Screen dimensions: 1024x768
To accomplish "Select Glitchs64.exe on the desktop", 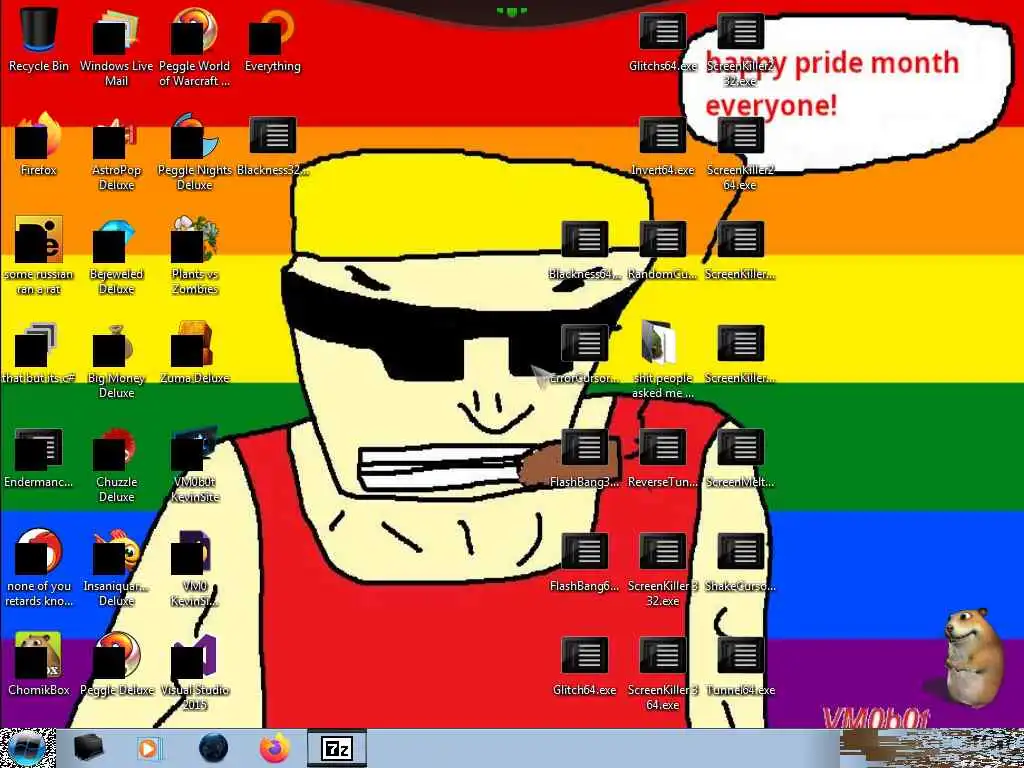I will (663, 40).
